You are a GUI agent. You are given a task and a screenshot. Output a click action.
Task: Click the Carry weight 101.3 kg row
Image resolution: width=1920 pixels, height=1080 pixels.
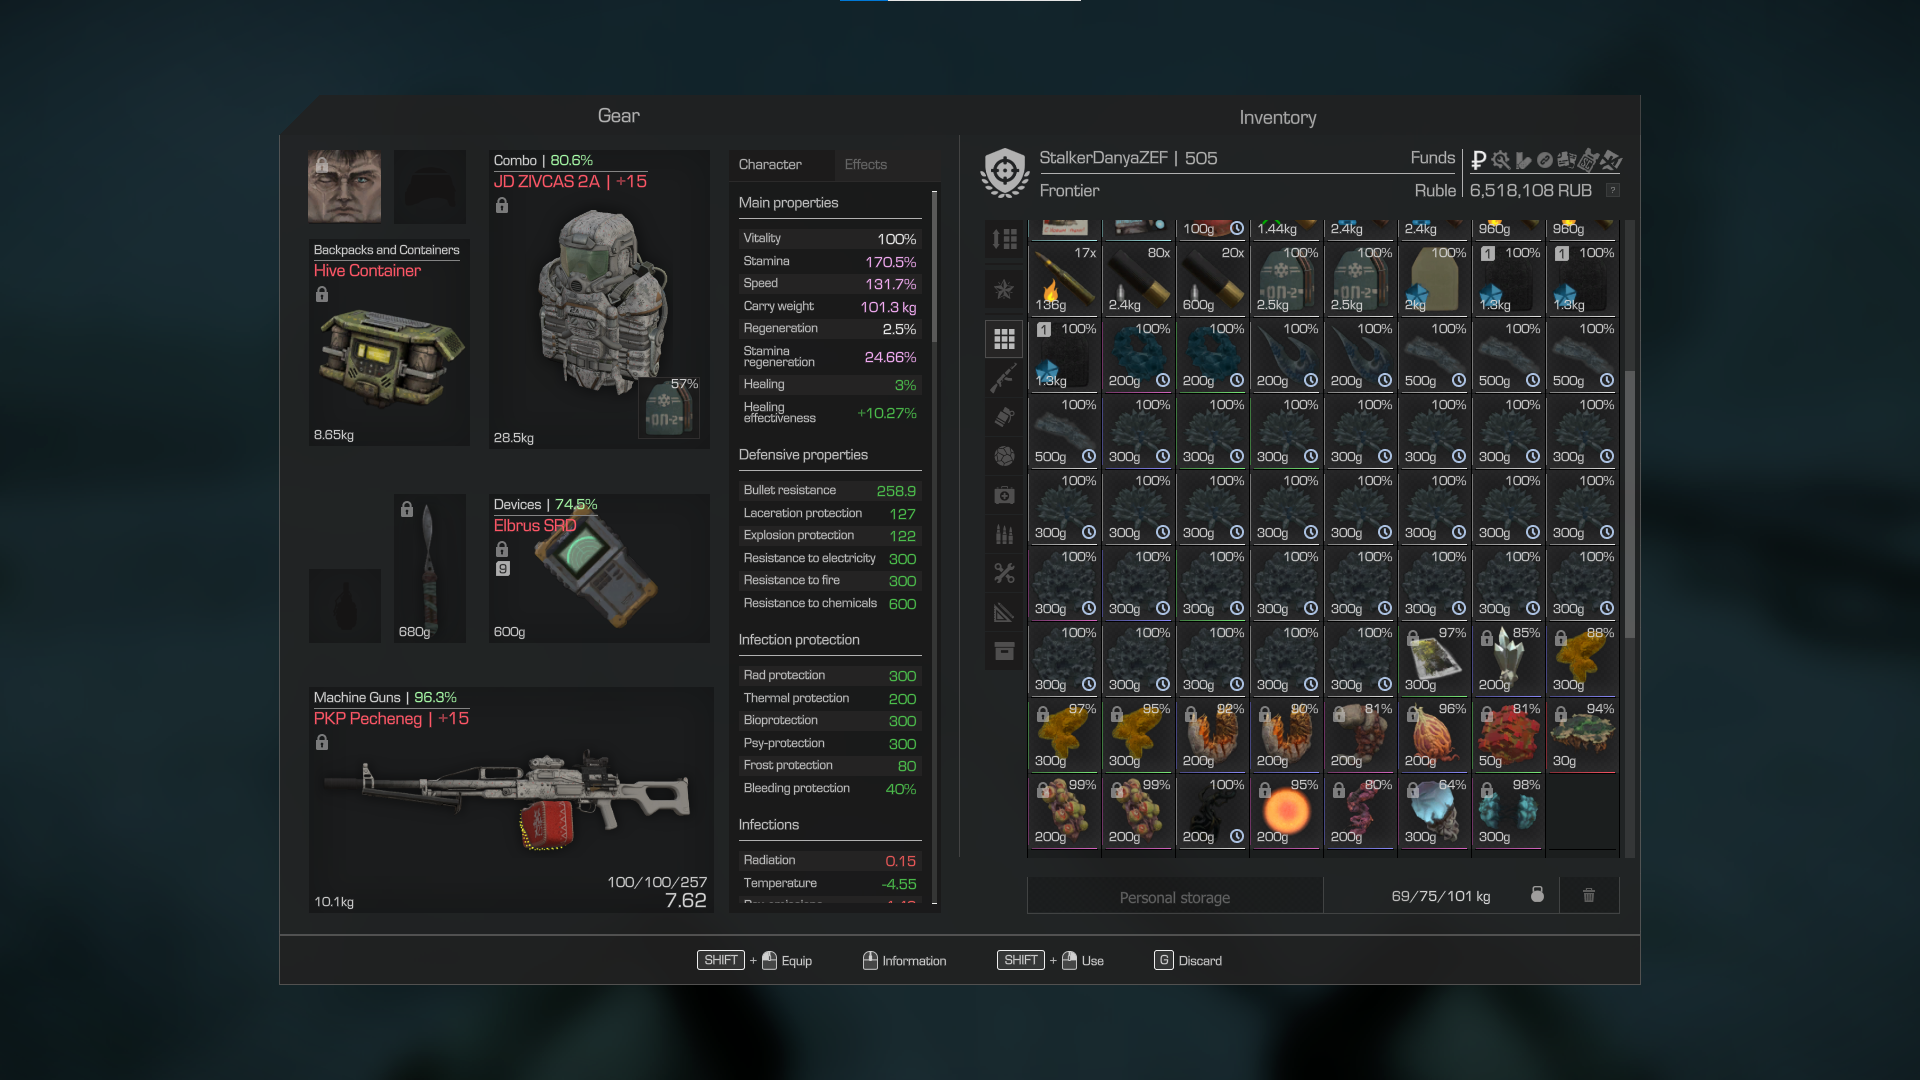tap(829, 307)
